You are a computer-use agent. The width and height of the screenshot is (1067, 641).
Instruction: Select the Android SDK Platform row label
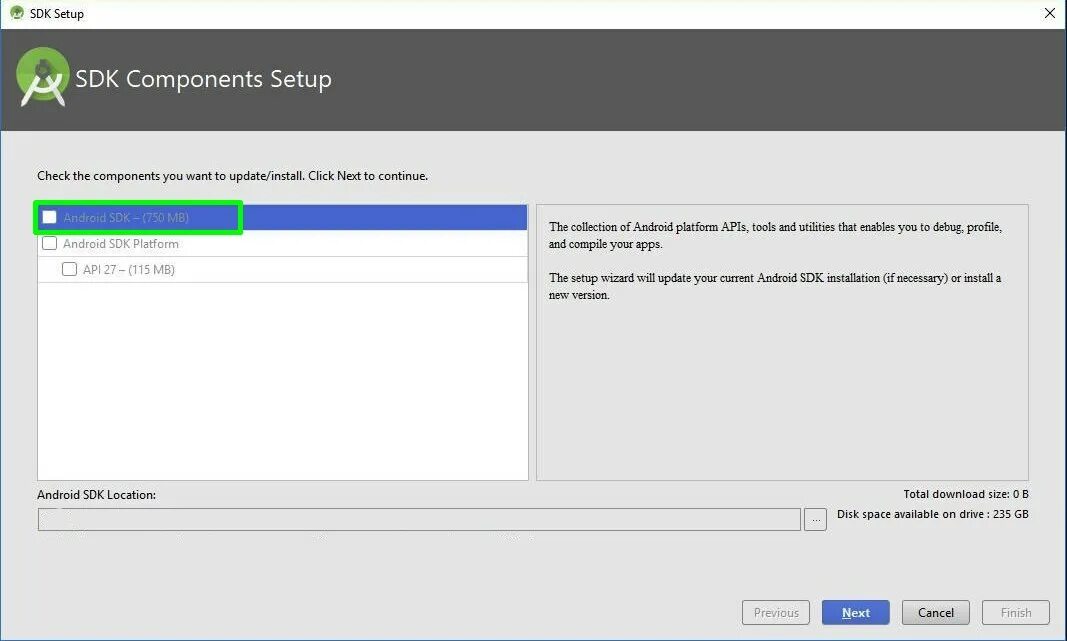[x=121, y=244]
